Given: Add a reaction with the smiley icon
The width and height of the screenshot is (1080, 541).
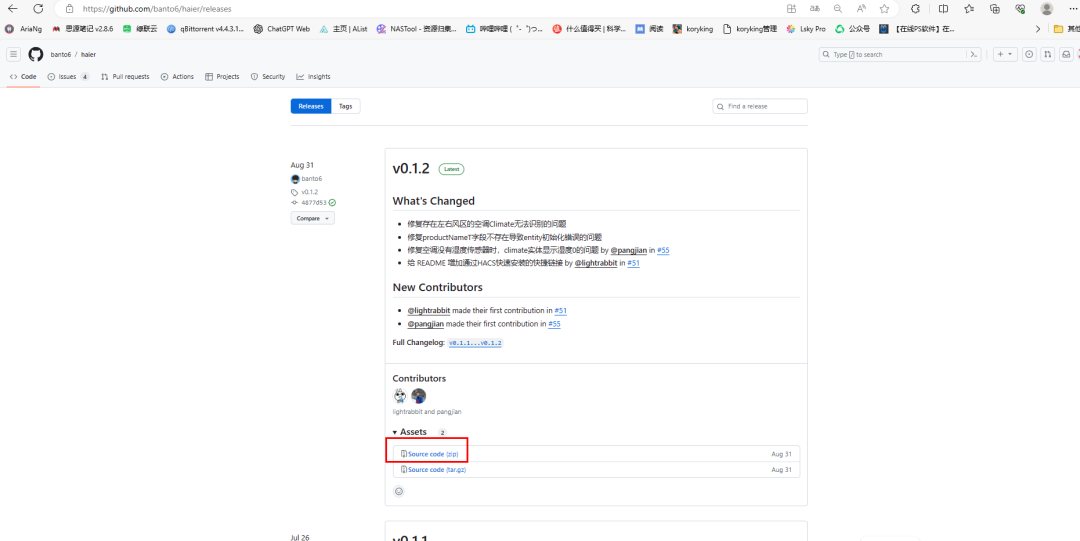Looking at the screenshot, I should point(399,491).
